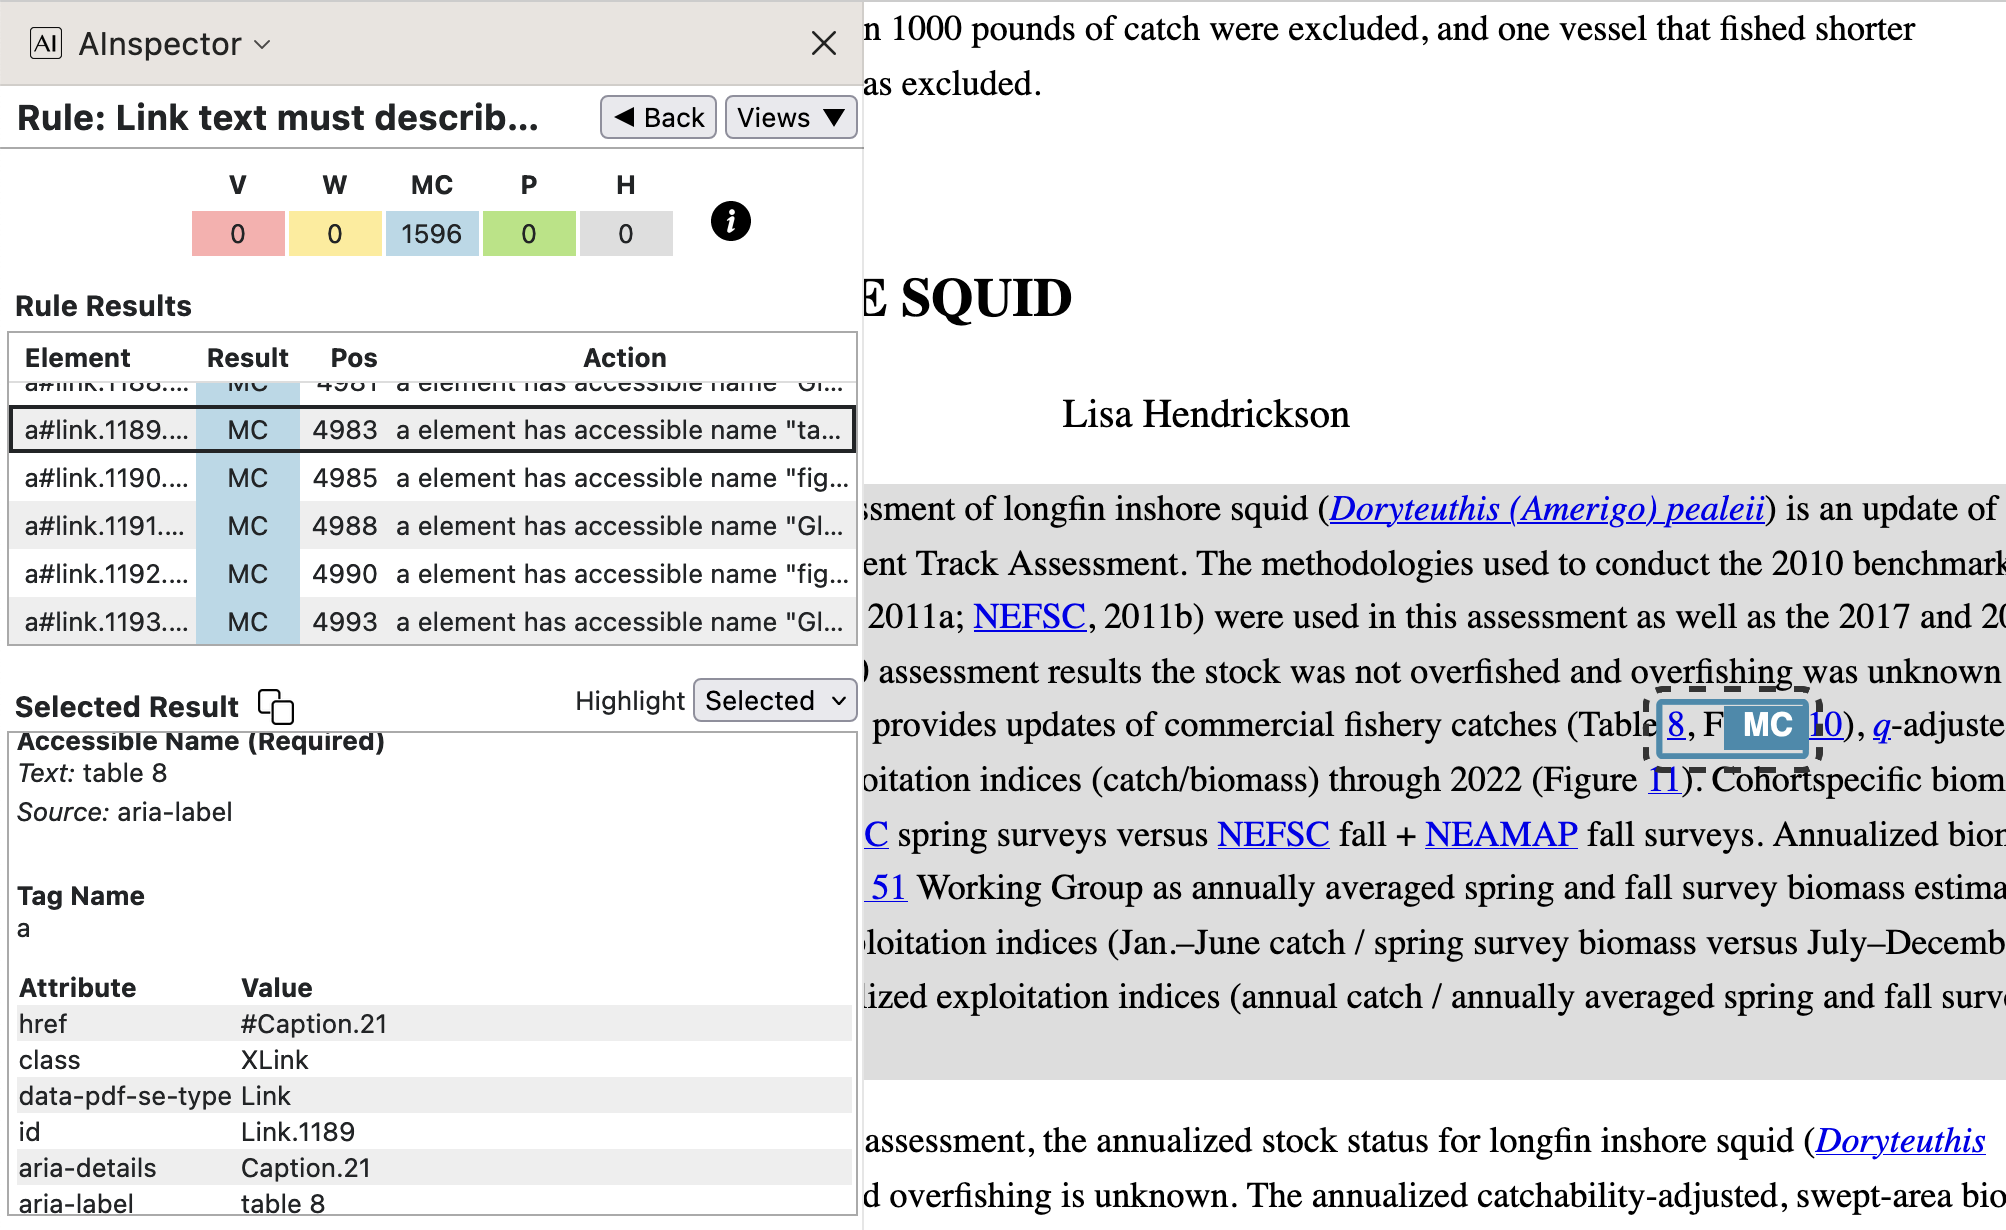The height and width of the screenshot is (1230, 2006).
Task: Click the AInspector AI logo icon
Action: [x=46, y=43]
